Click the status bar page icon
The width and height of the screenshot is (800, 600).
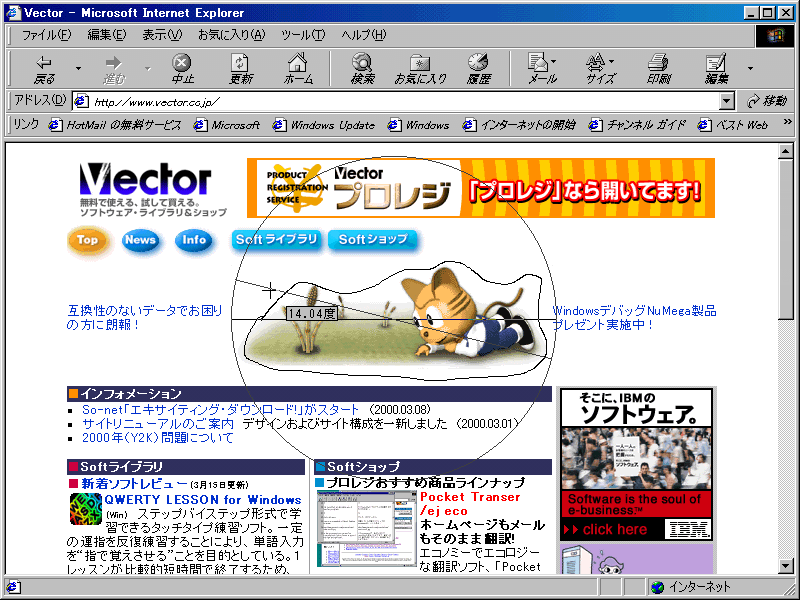[13, 587]
